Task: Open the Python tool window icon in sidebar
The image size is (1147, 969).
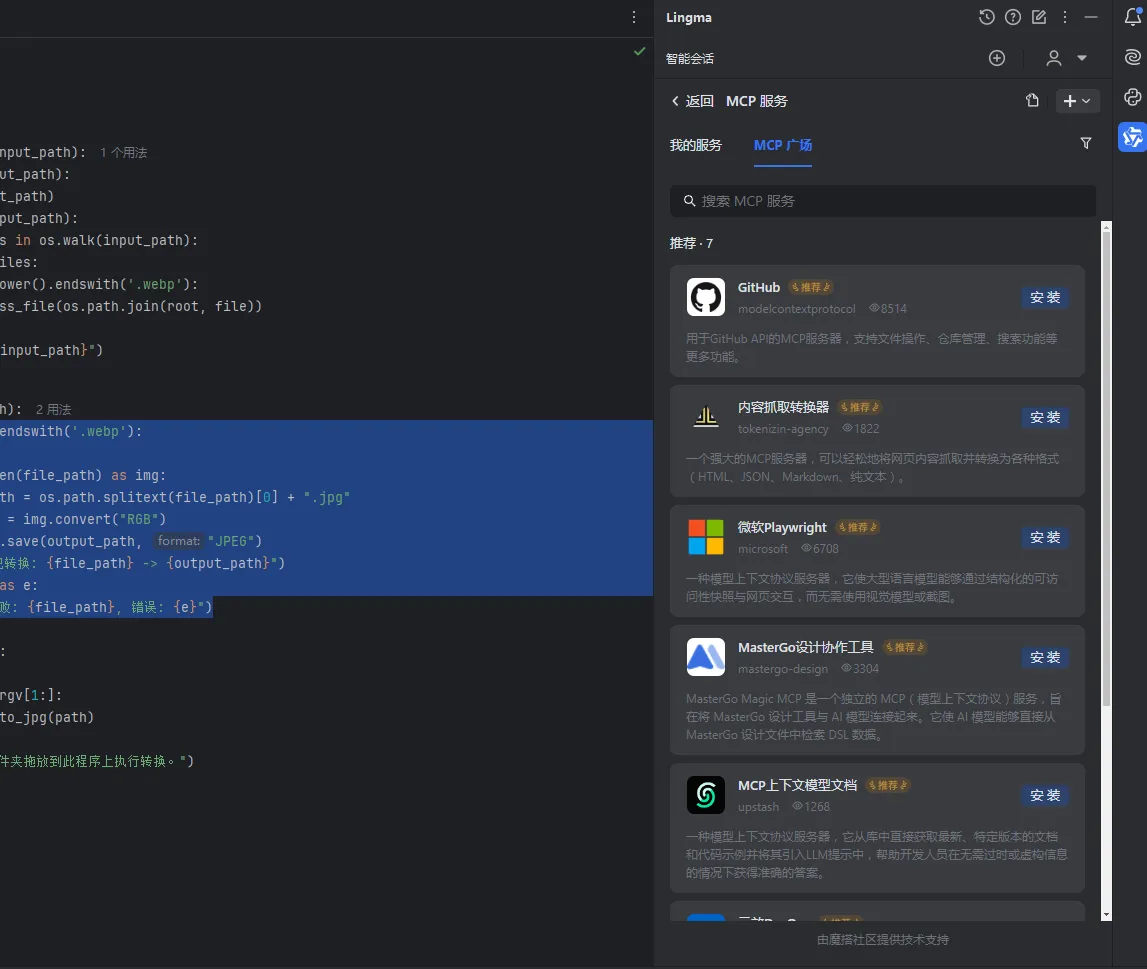Action: [1132, 97]
